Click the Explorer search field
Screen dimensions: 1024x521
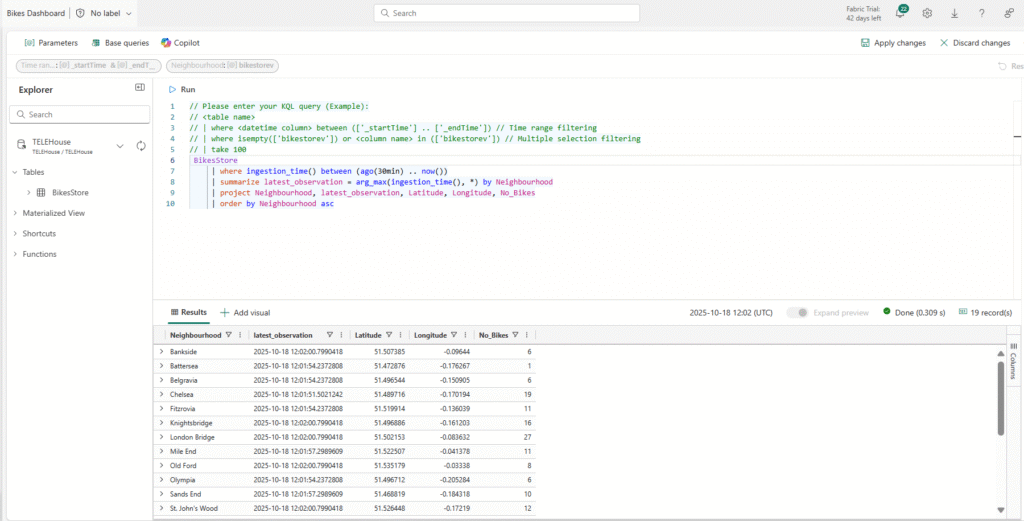tap(80, 115)
